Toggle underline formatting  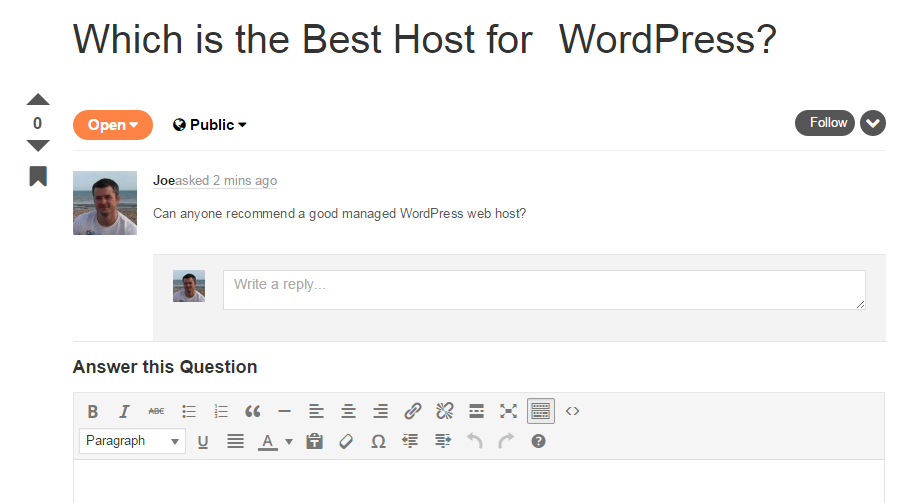pos(203,441)
